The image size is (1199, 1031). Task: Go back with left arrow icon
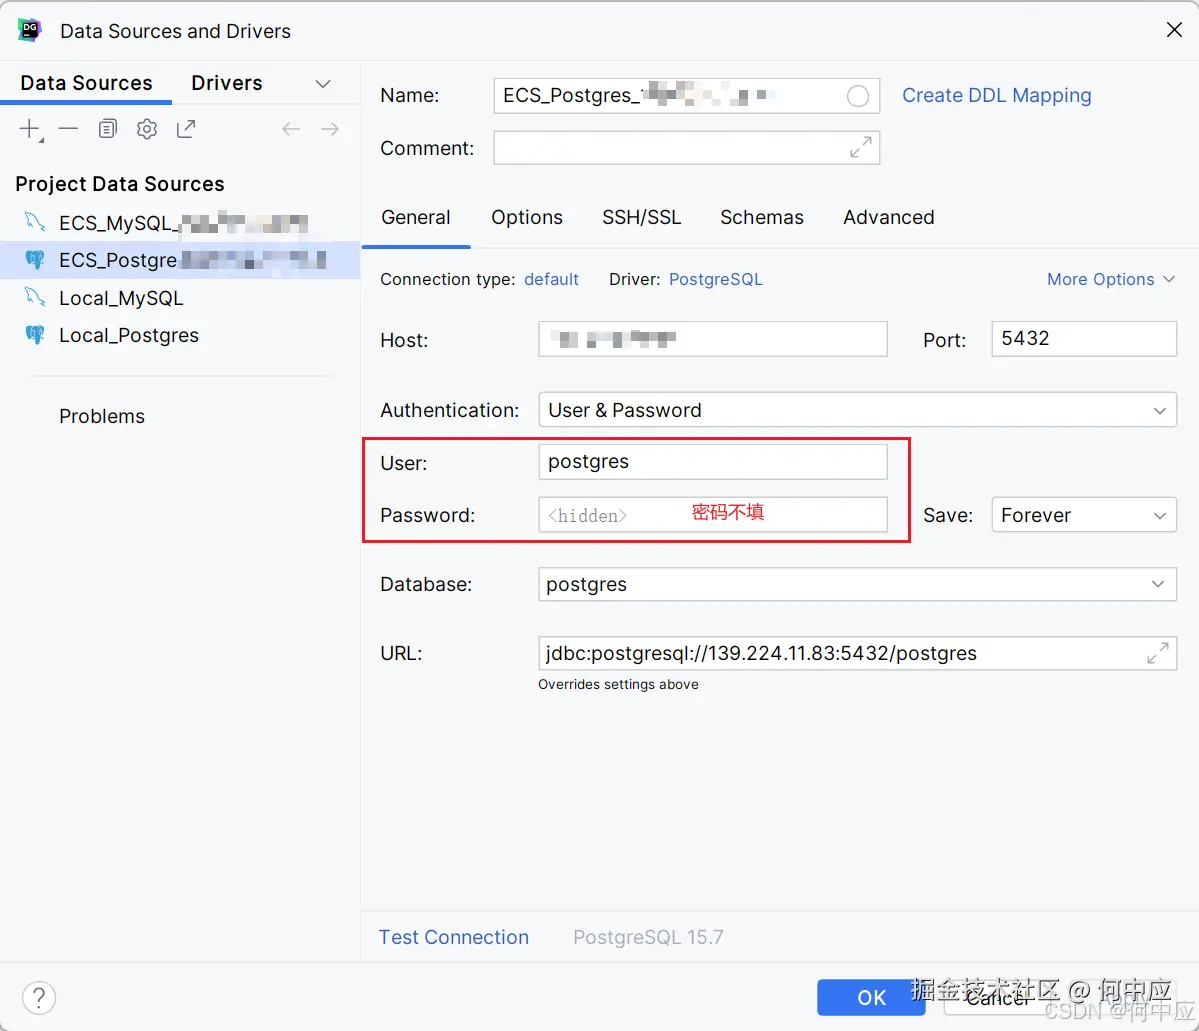click(291, 128)
